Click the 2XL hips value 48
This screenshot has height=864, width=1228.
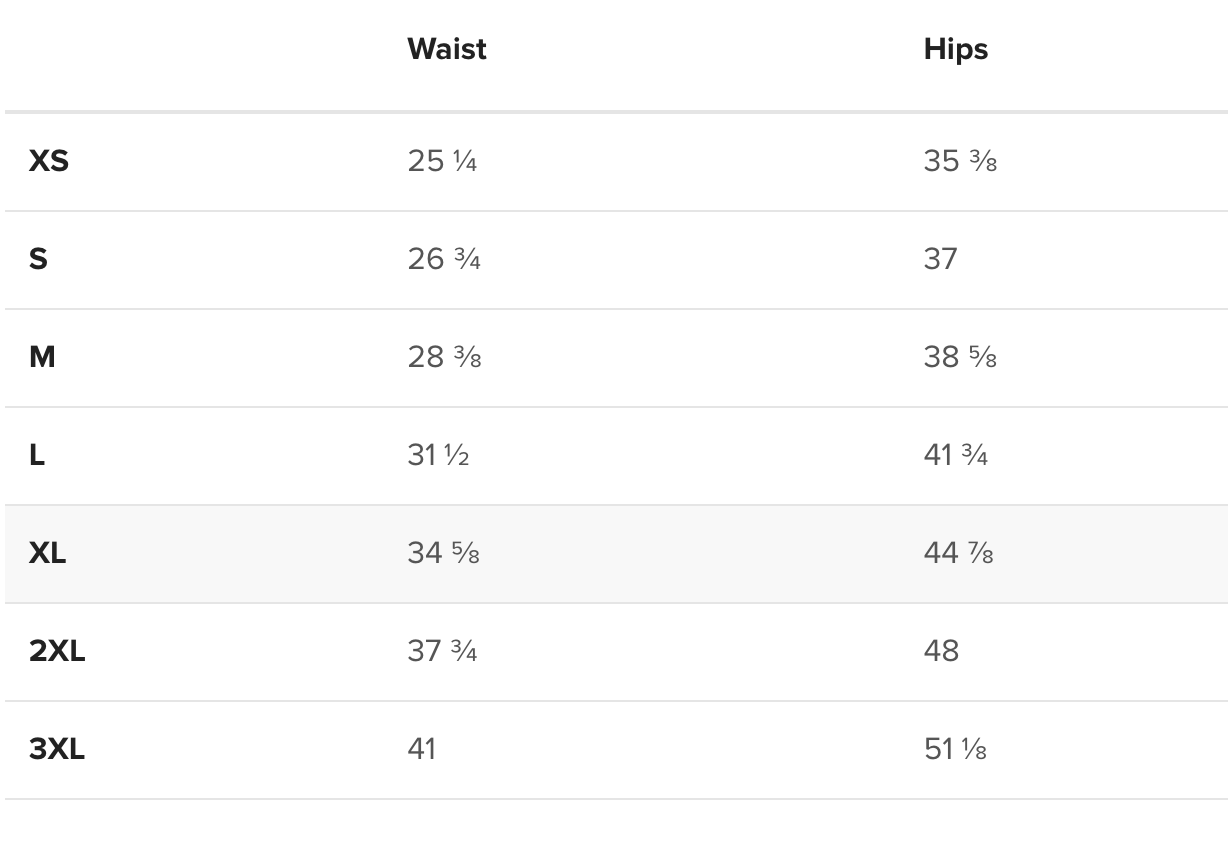point(941,651)
